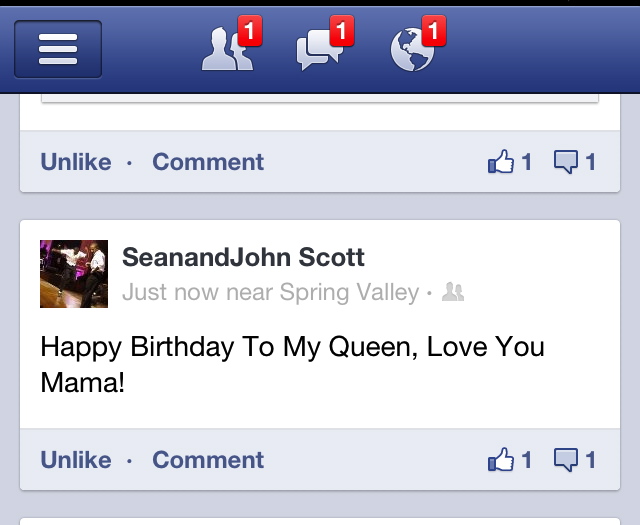Screen dimensions: 640x525
Task: Click the red badge on notifications globe
Action: [x=434, y=31]
